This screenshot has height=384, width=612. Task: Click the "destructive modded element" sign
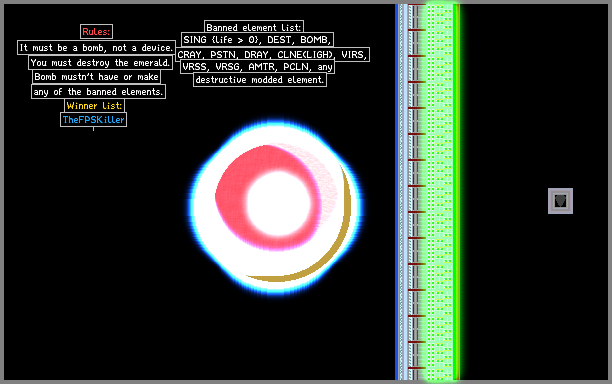pos(260,80)
